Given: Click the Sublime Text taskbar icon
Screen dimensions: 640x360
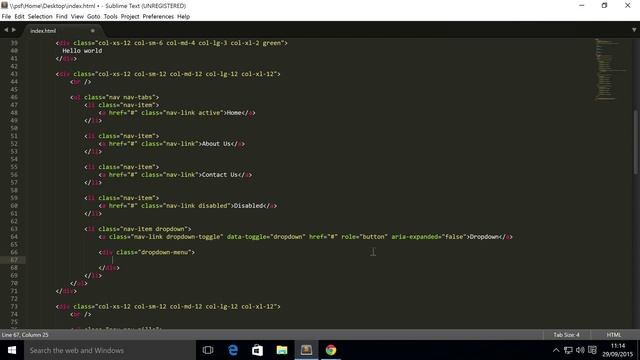Looking at the screenshot, I should 306,350.
